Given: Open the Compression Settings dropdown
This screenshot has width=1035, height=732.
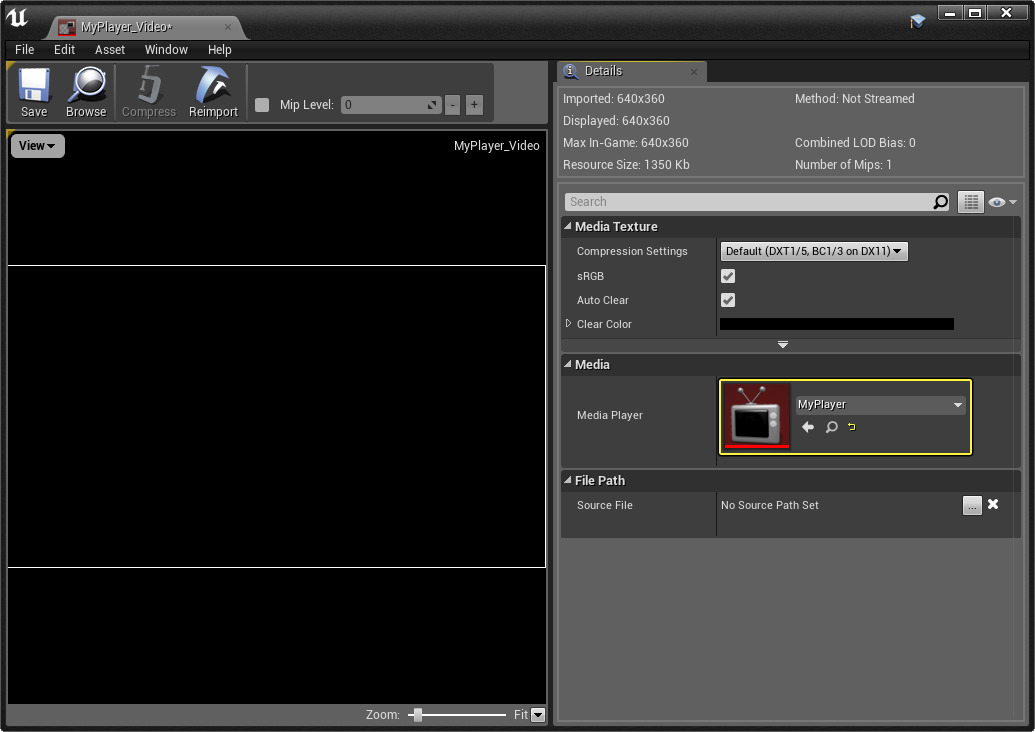Looking at the screenshot, I should pos(814,252).
